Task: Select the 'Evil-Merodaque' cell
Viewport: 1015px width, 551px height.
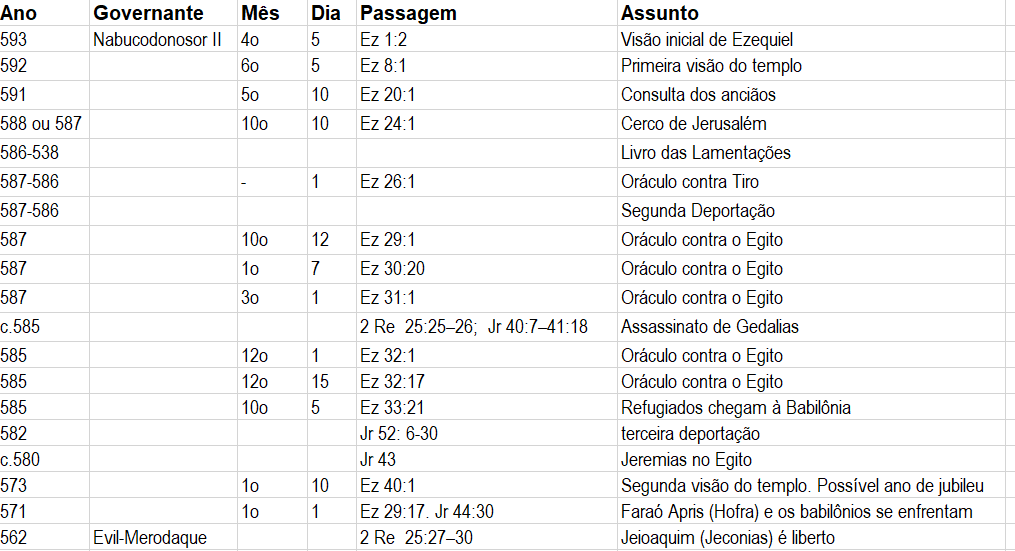Action: pyautogui.click(x=149, y=538)
